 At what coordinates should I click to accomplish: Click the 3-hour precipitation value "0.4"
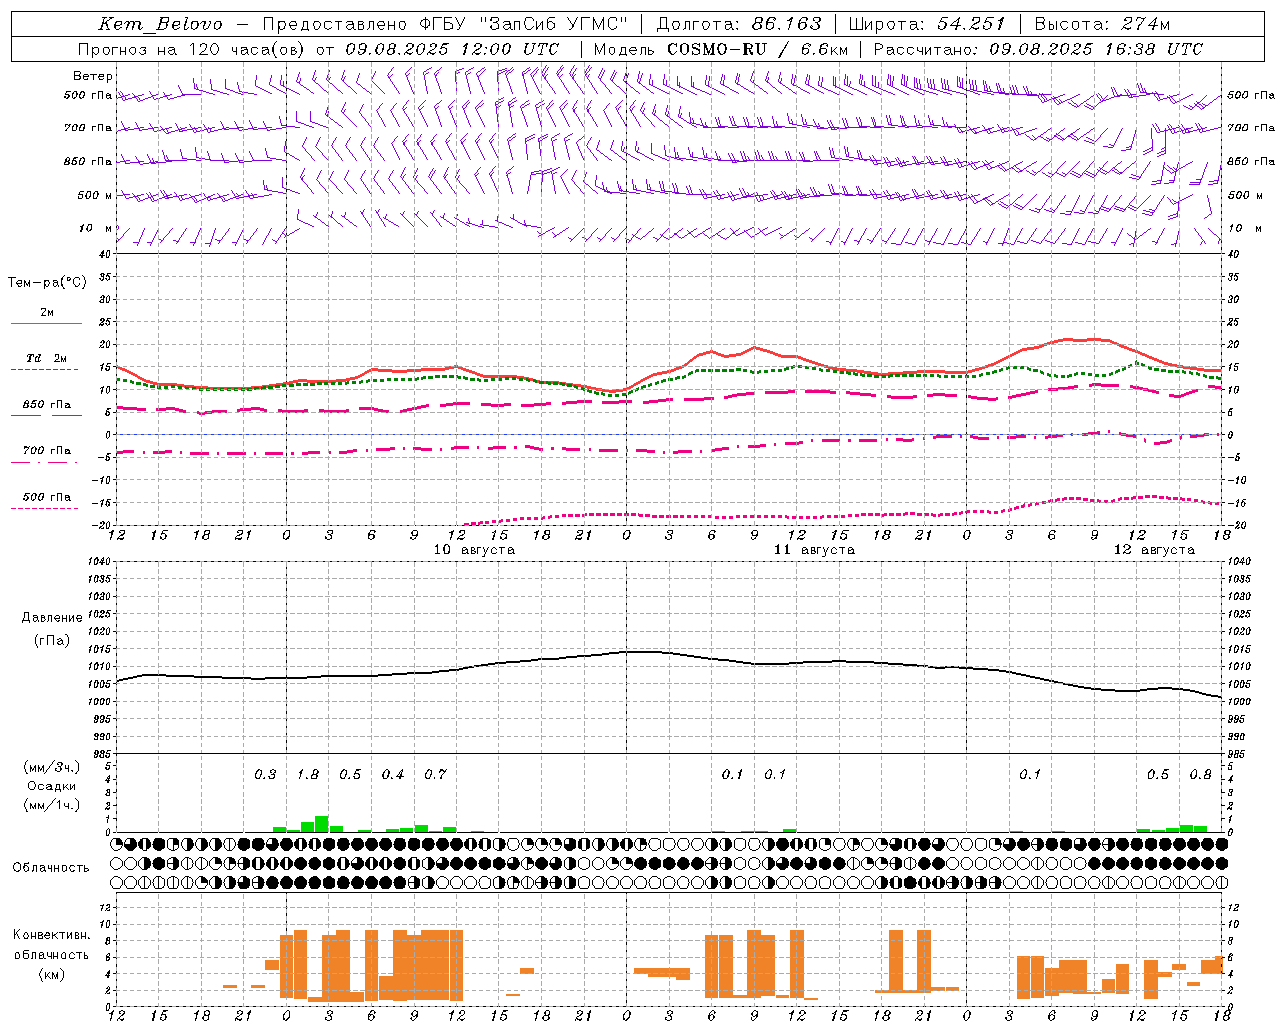pyautogui.click(x=393, y=775)
